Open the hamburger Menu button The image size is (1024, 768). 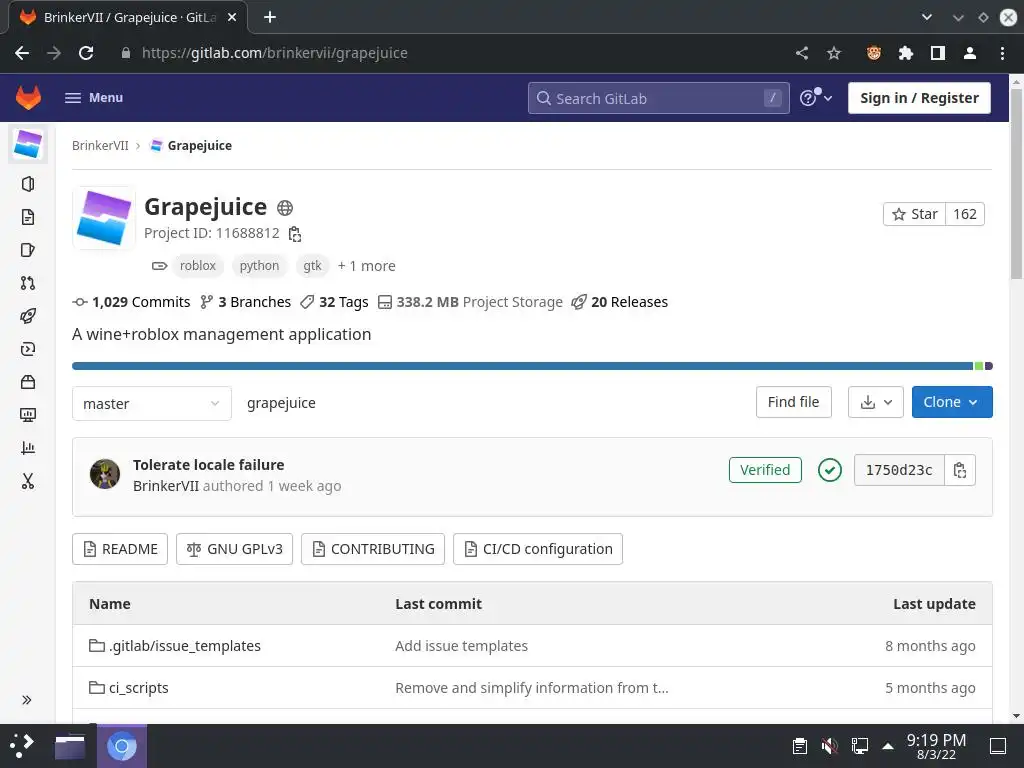click(x=94, y=98)
